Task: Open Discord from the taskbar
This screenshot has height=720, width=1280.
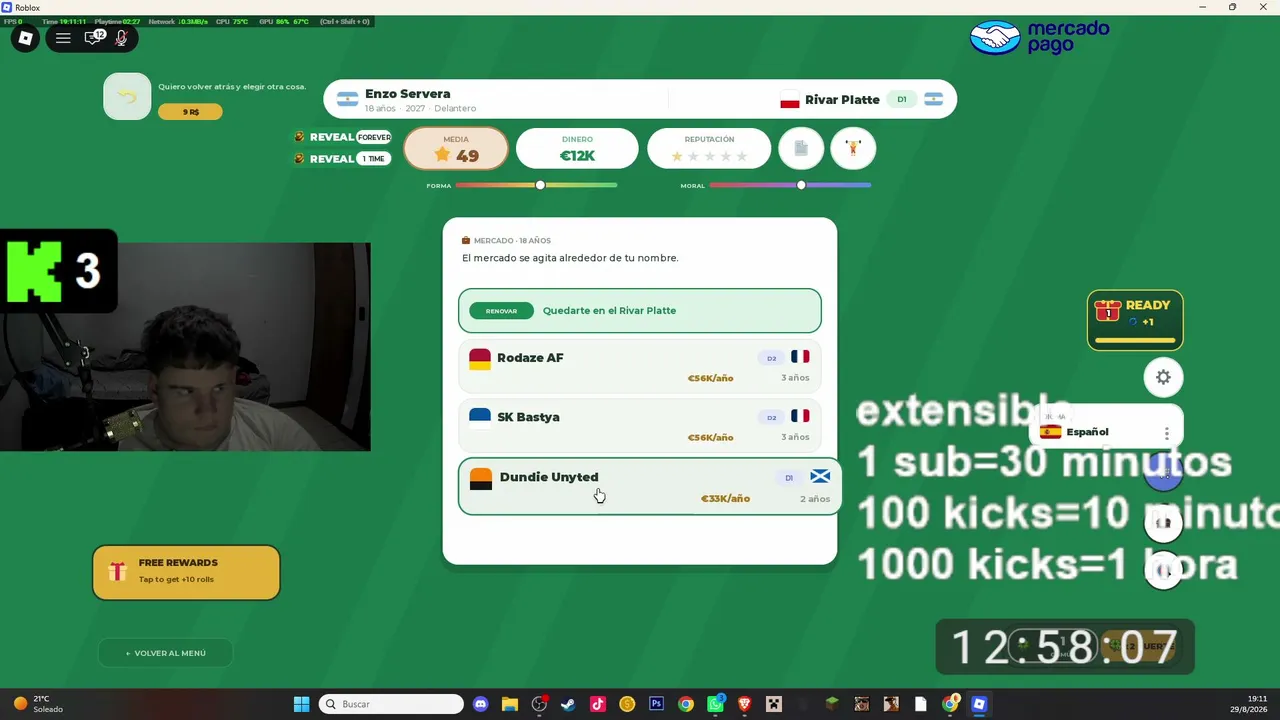Action: (x=481, y=704)
